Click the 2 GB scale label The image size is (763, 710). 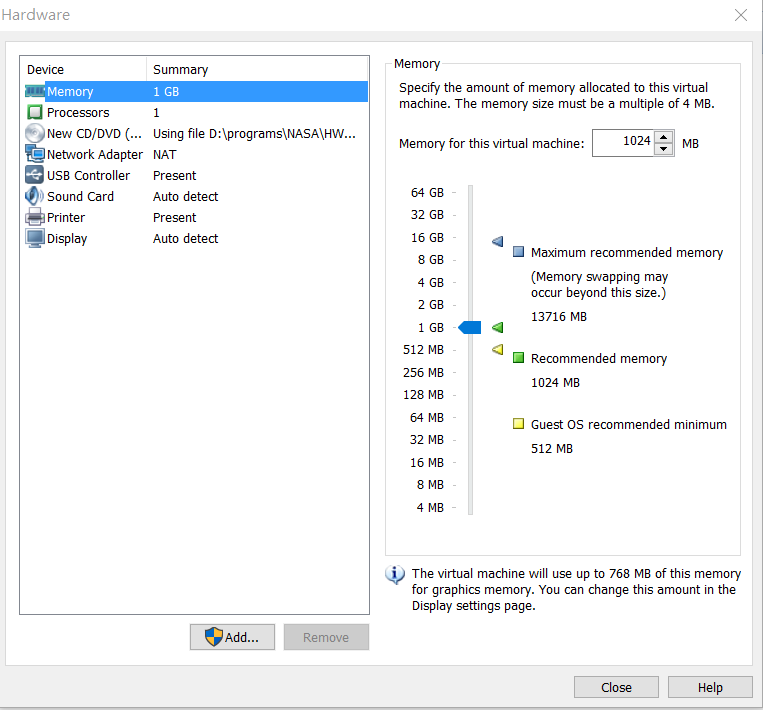[431, 305]
